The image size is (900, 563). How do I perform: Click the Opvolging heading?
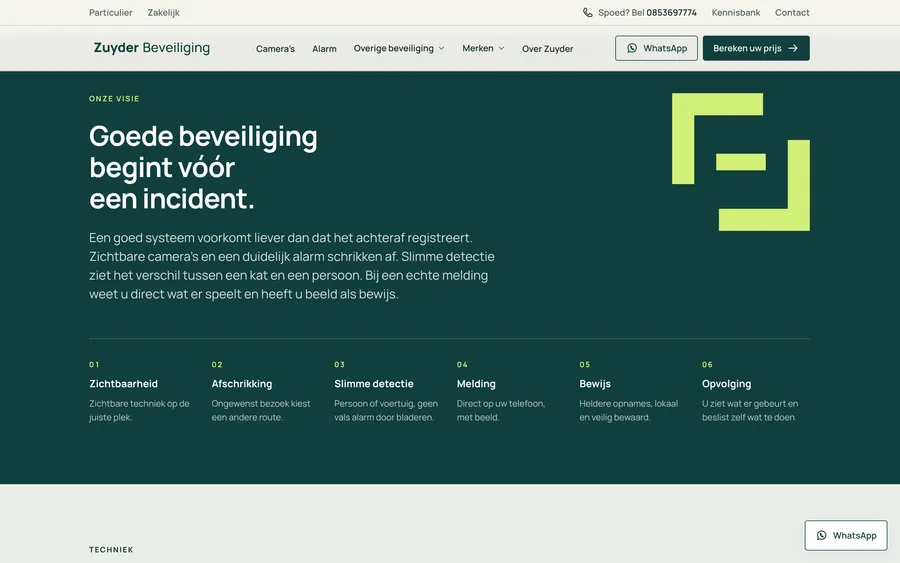click(x=726, y=384)
